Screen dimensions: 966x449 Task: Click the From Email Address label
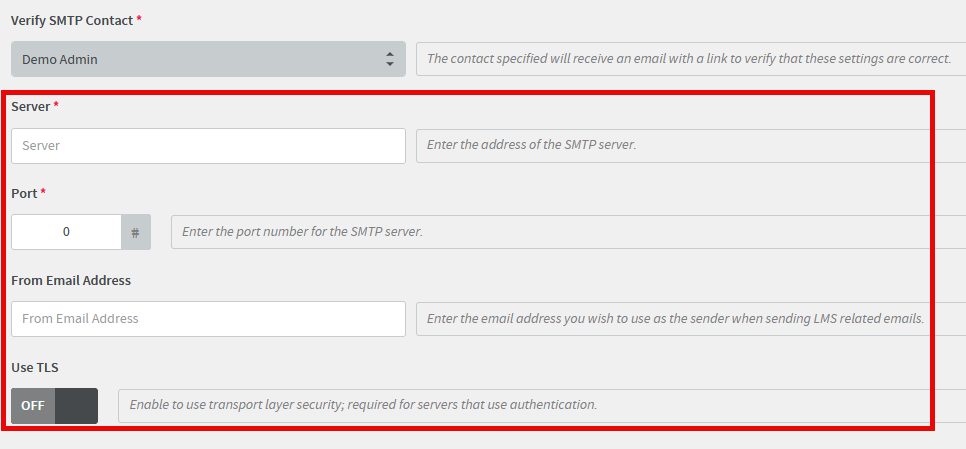coord(71,280)
